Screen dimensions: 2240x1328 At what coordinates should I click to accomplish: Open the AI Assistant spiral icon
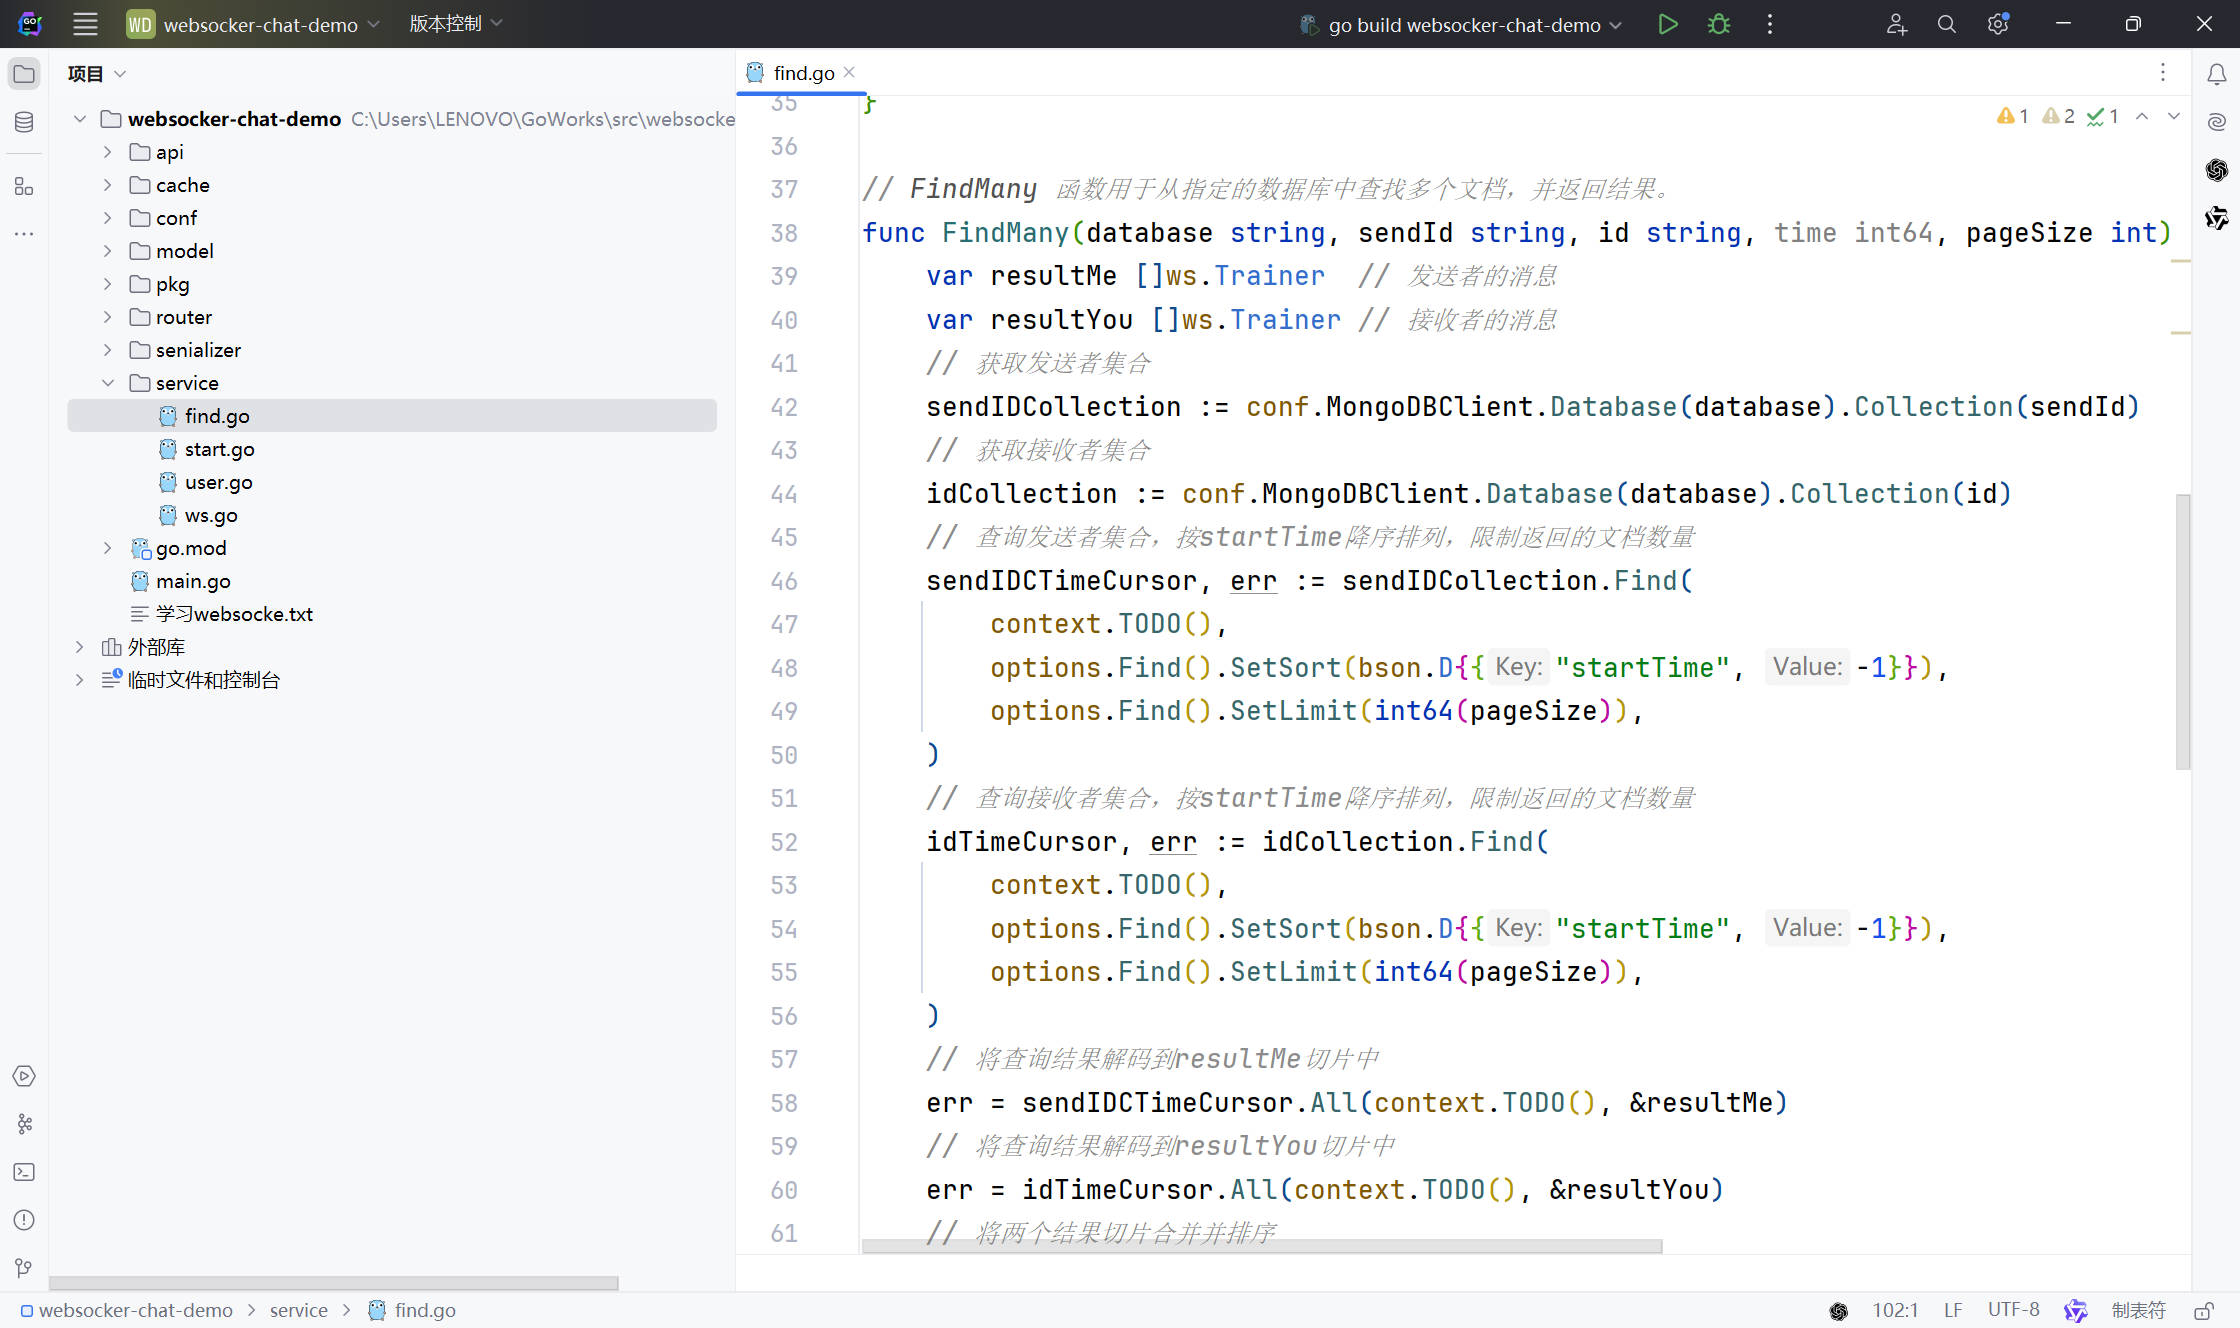(x=2216, y=122)
